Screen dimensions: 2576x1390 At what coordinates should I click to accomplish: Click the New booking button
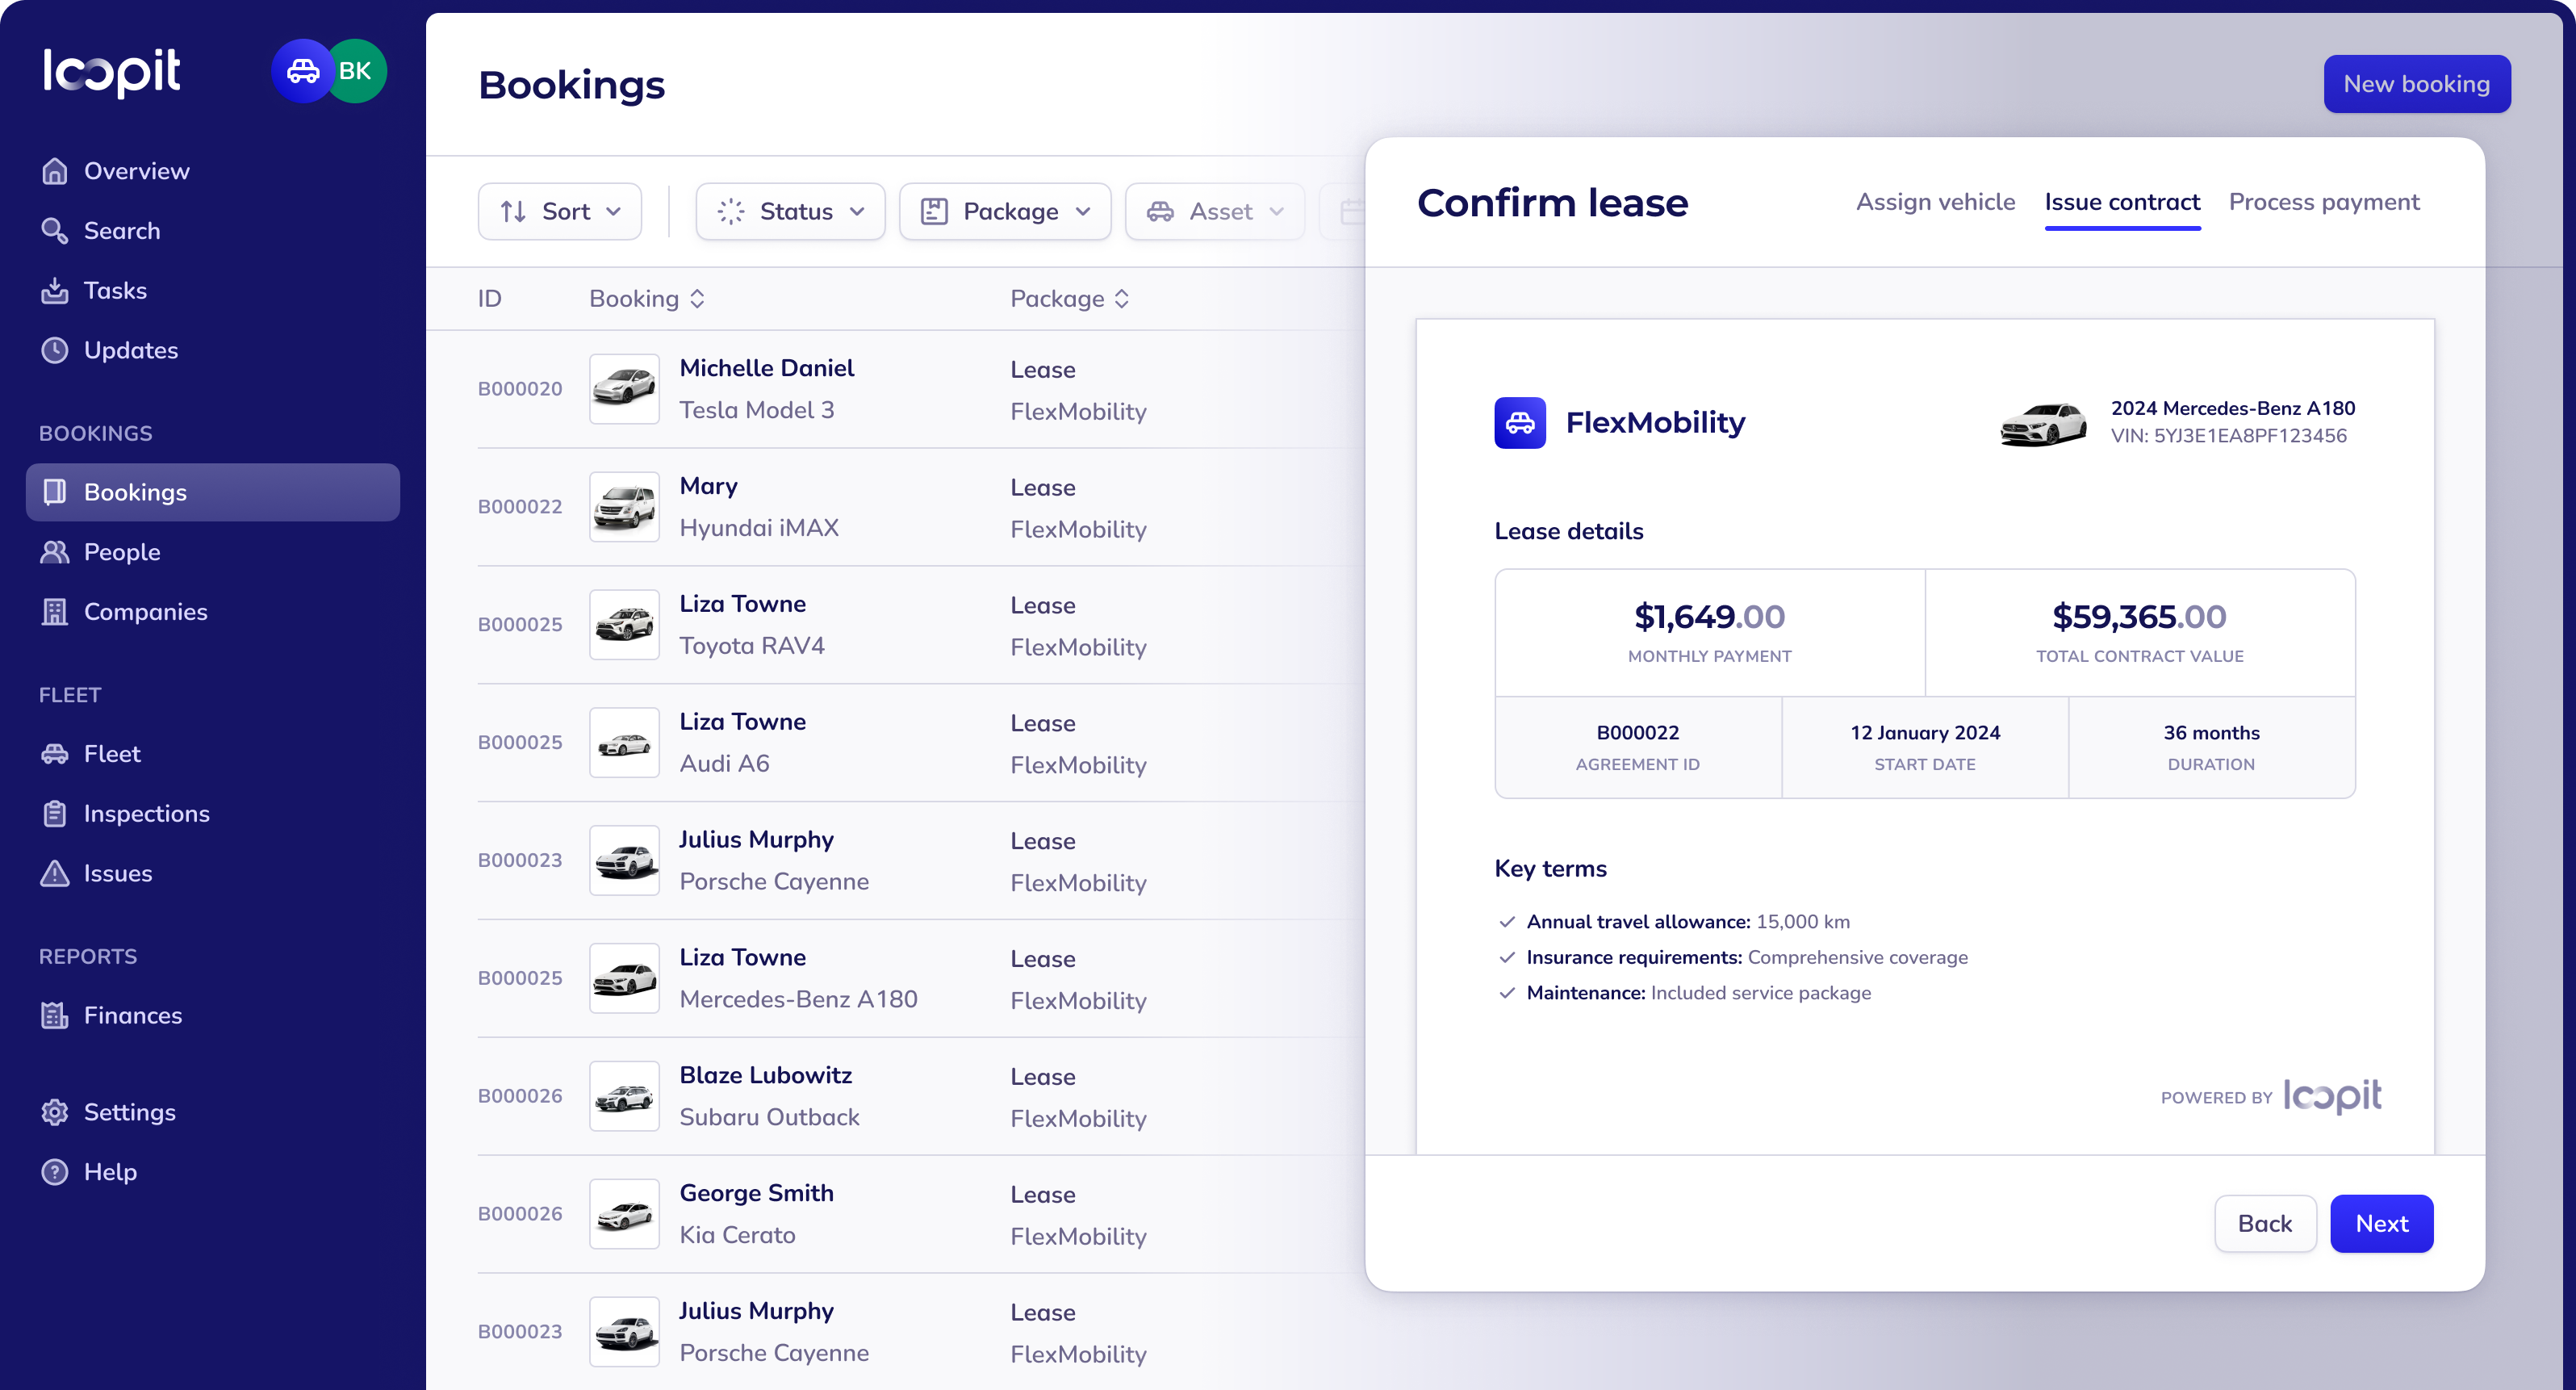[x=2416, y=83]
